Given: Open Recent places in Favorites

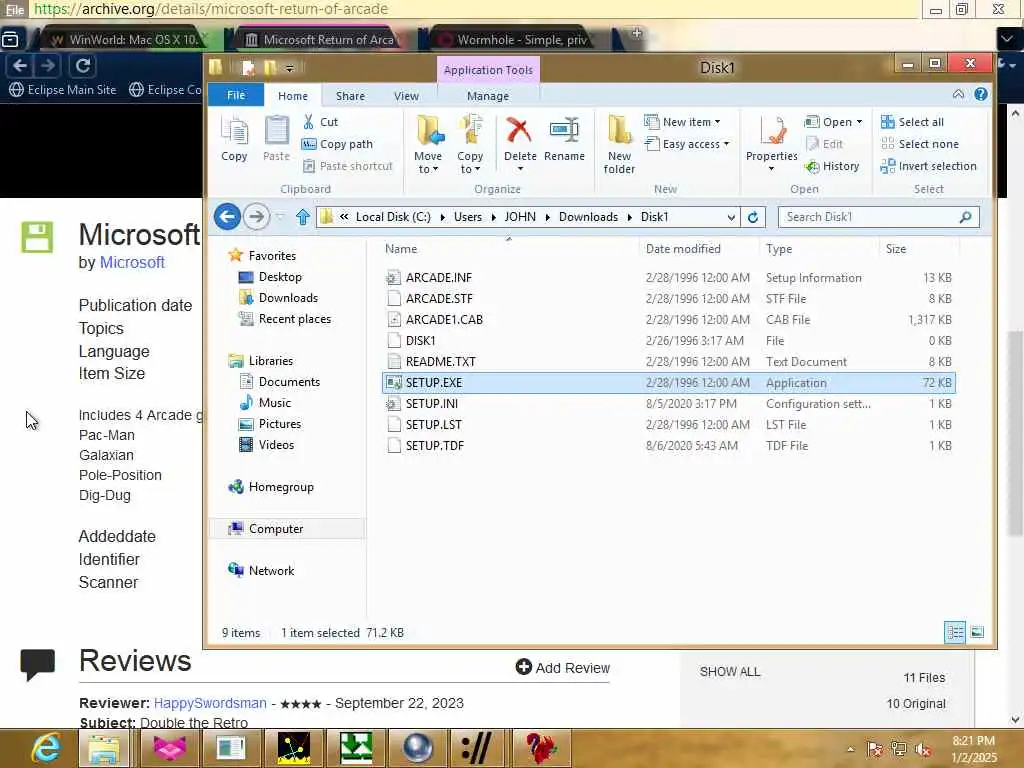Looking at the screenshot, I should (x=294, y=319).
